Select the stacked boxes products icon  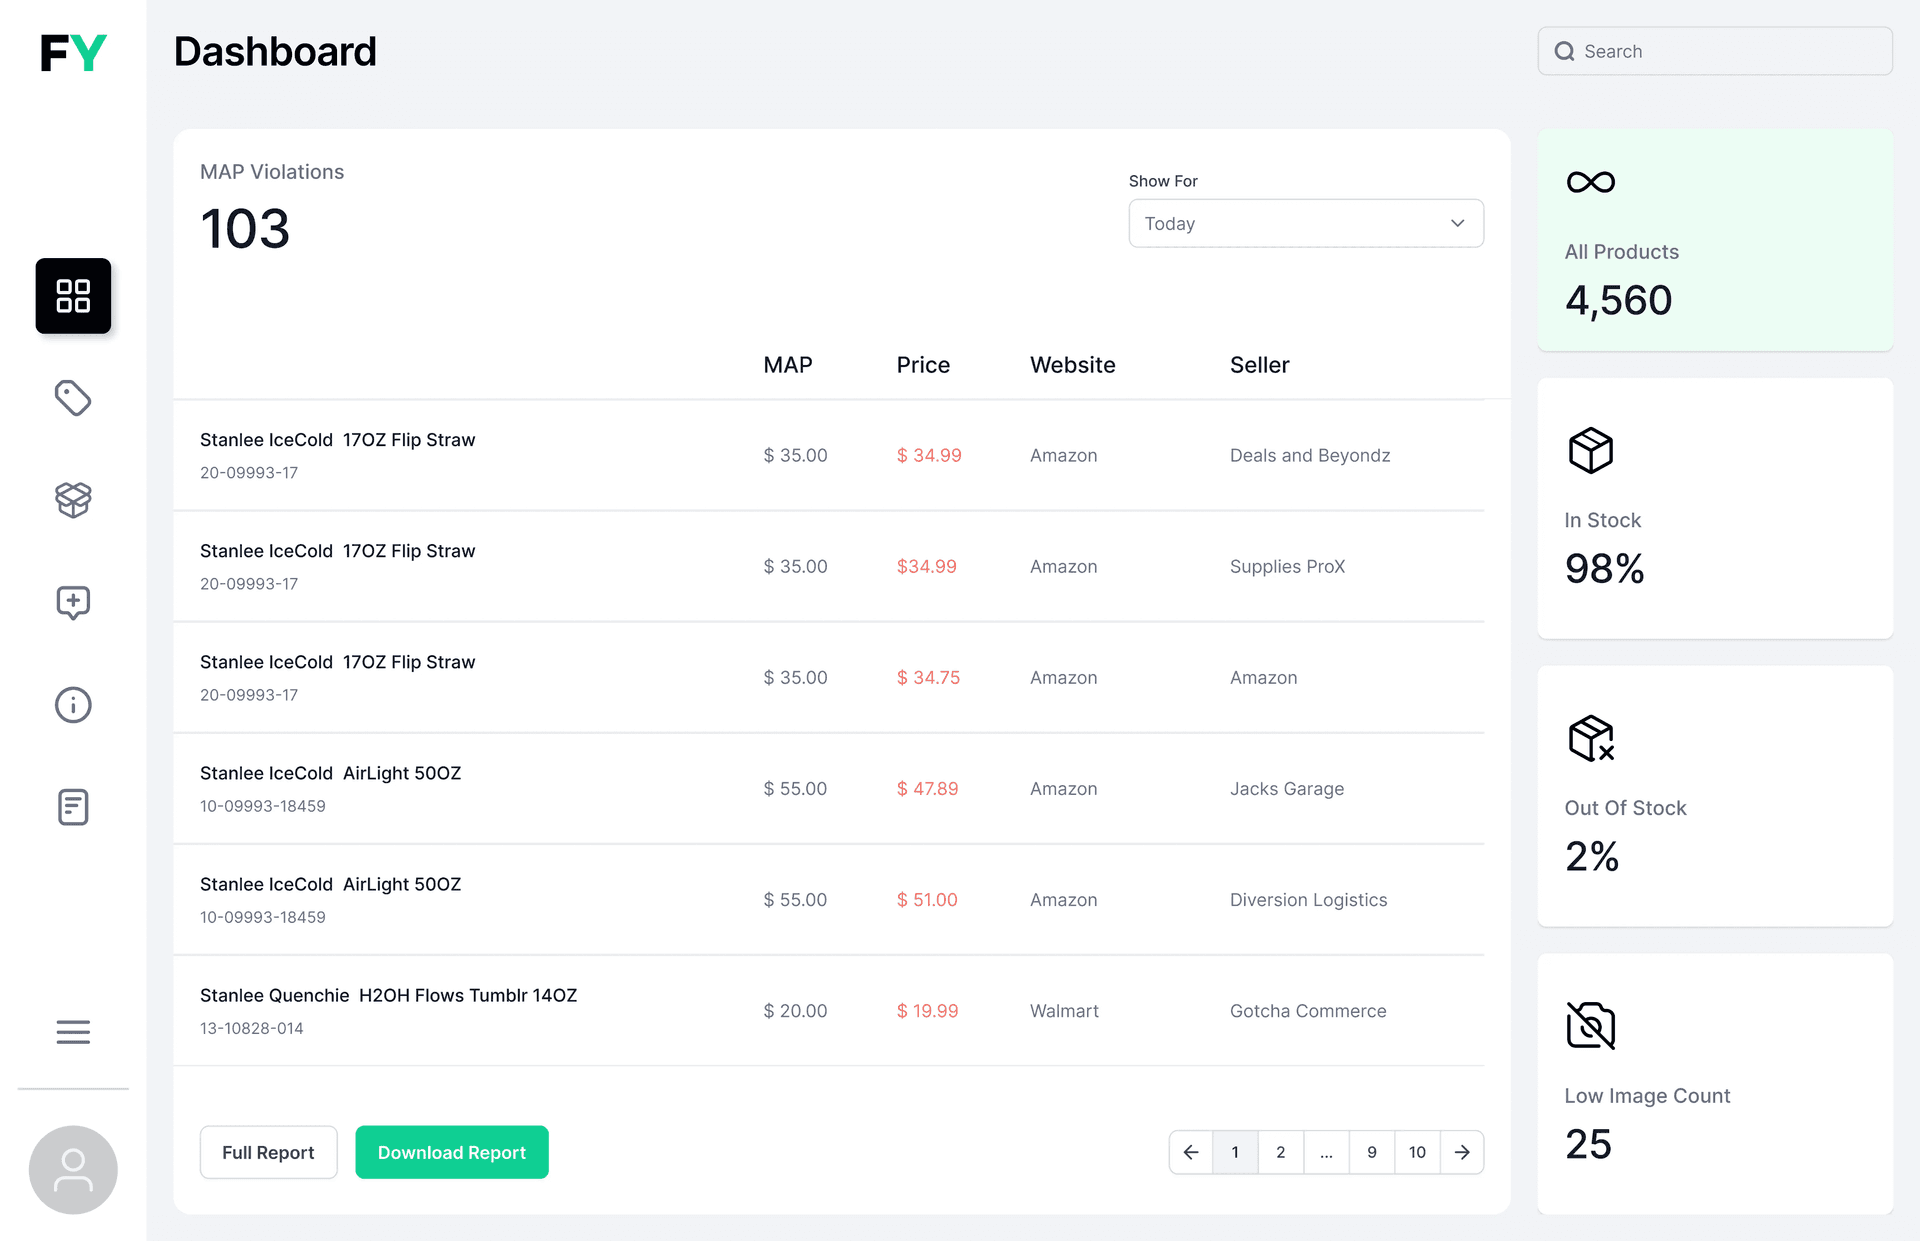pos(73,500)
